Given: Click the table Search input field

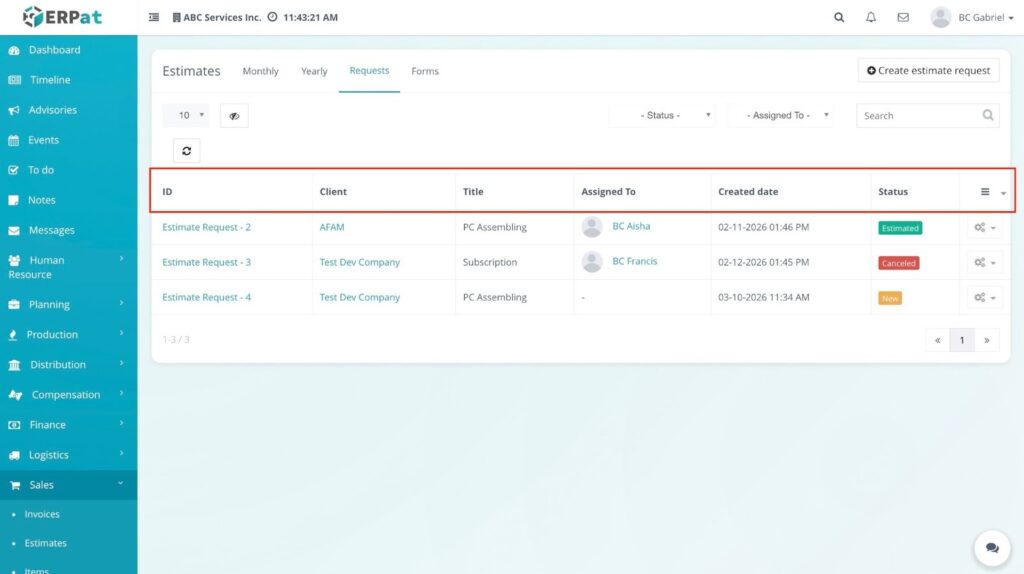Looking at the screenshot, I should [918, 116].
